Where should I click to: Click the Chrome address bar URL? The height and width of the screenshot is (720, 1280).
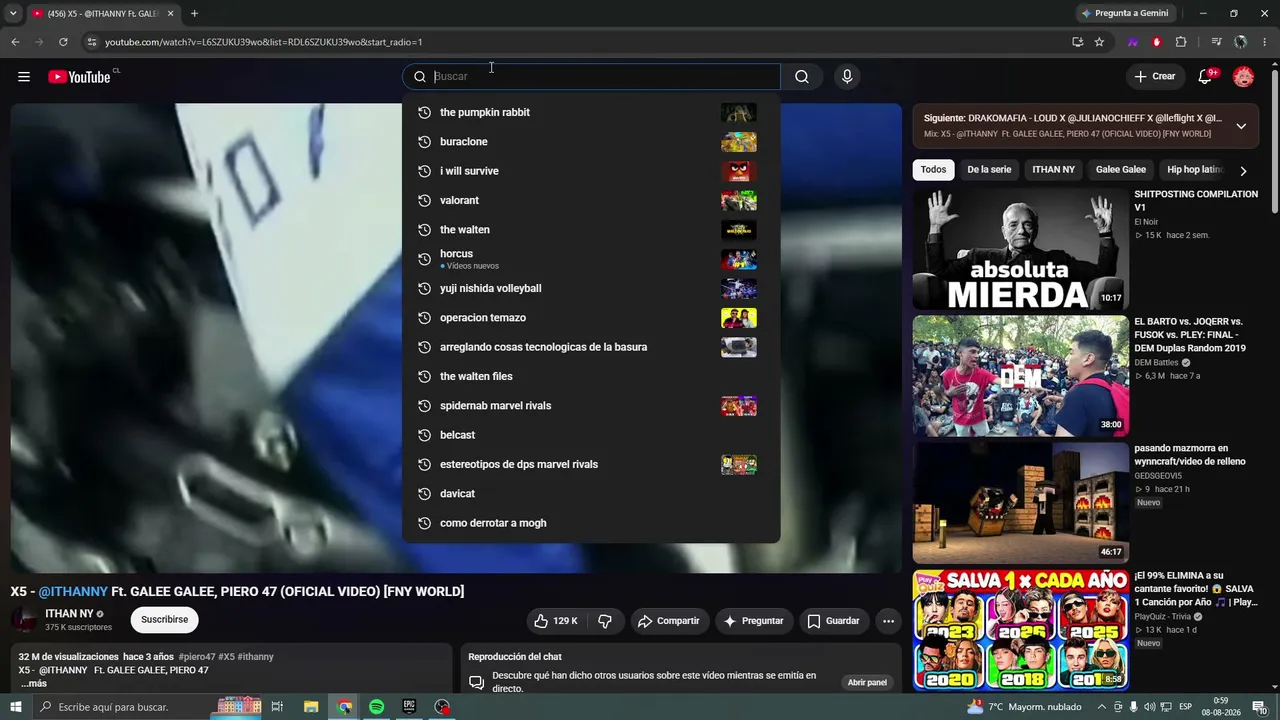264,42
